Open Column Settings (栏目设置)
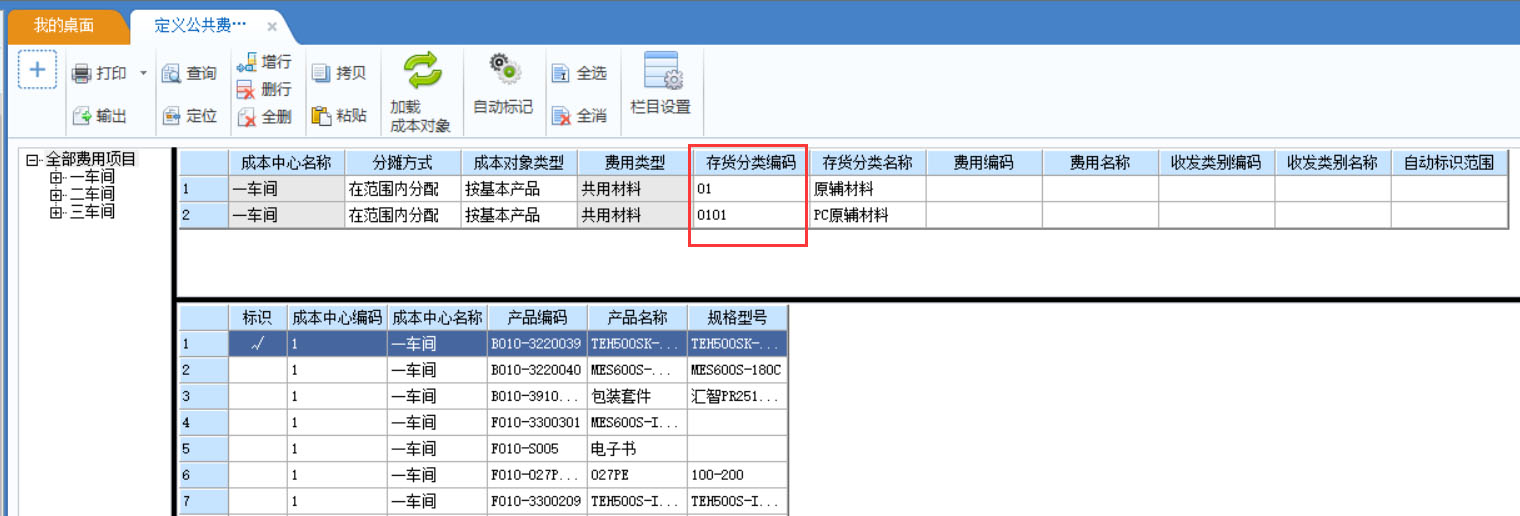This screenshot has height=516, width=1520. point(661,72)
